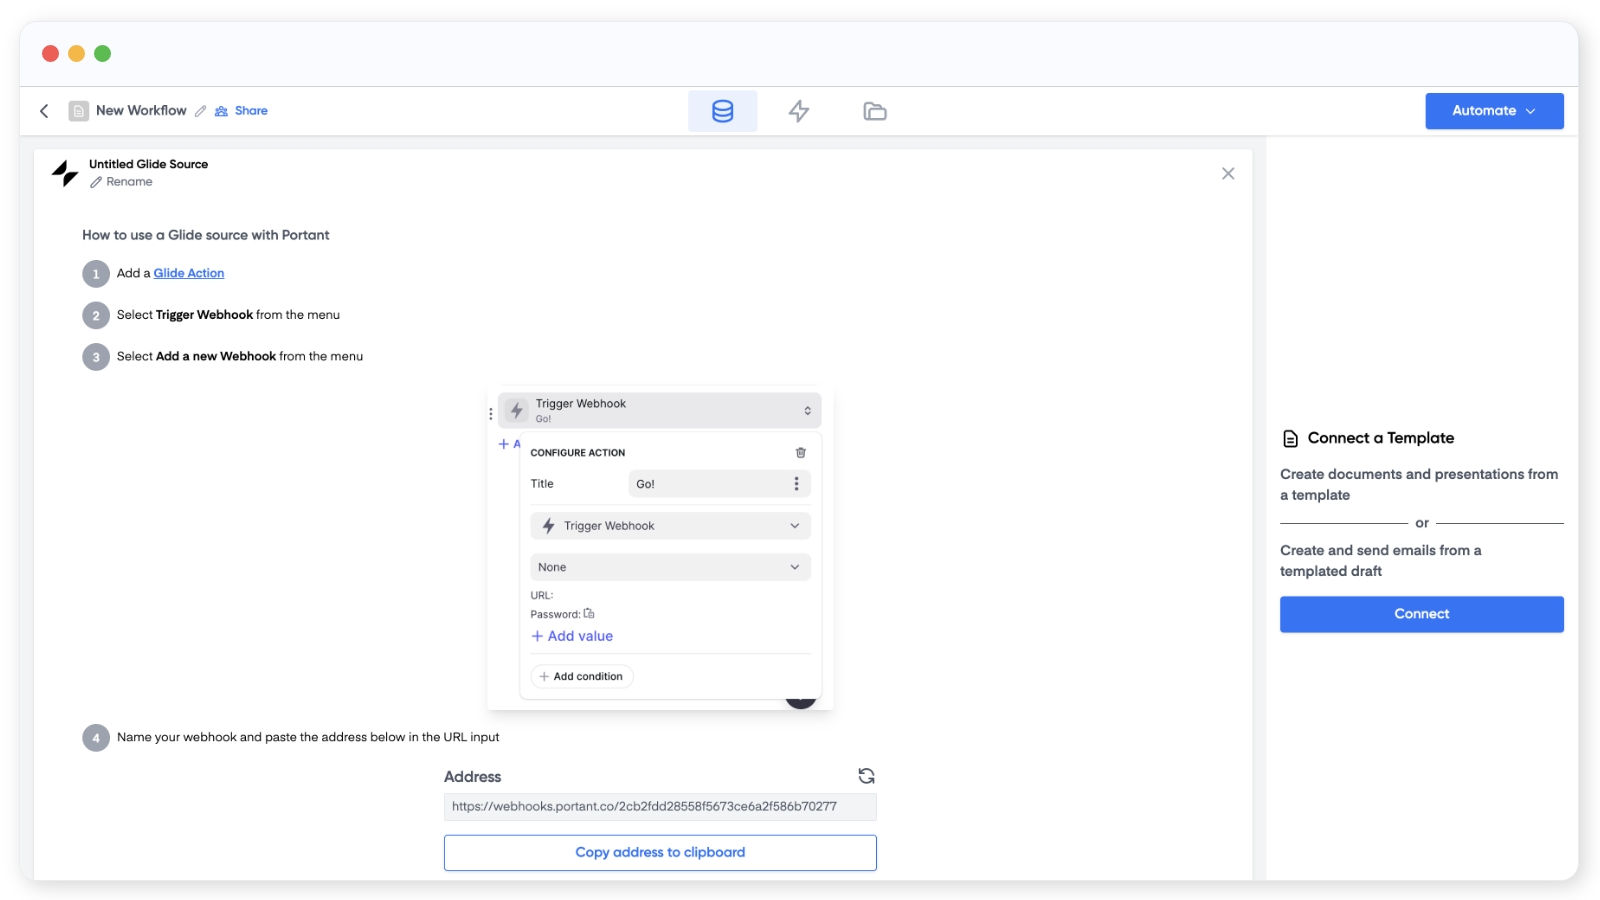Click the back arrow beside New Workflow

pyautogui.click(x=44, y=111)
